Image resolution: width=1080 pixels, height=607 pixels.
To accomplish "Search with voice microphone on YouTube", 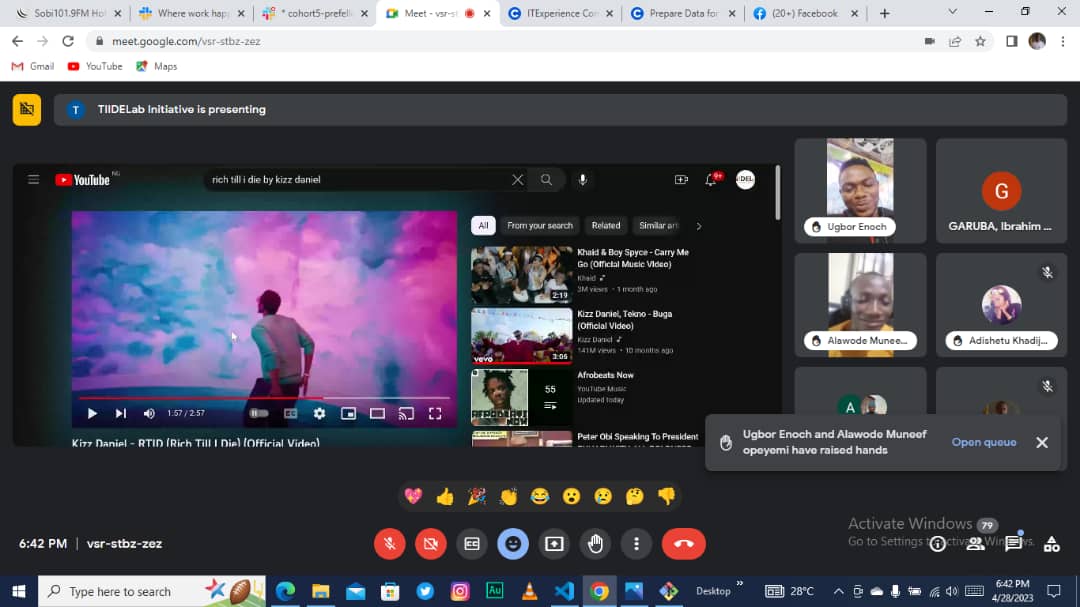I will tap(583, 180).
